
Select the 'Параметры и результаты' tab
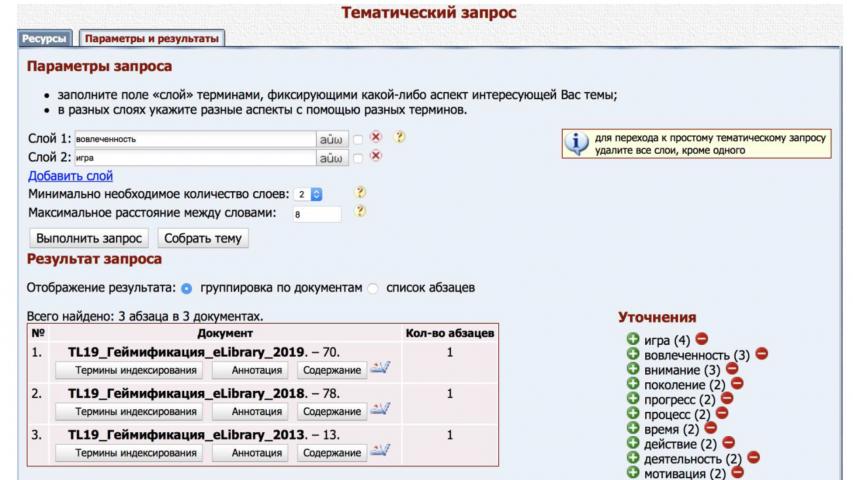[152, 38]
